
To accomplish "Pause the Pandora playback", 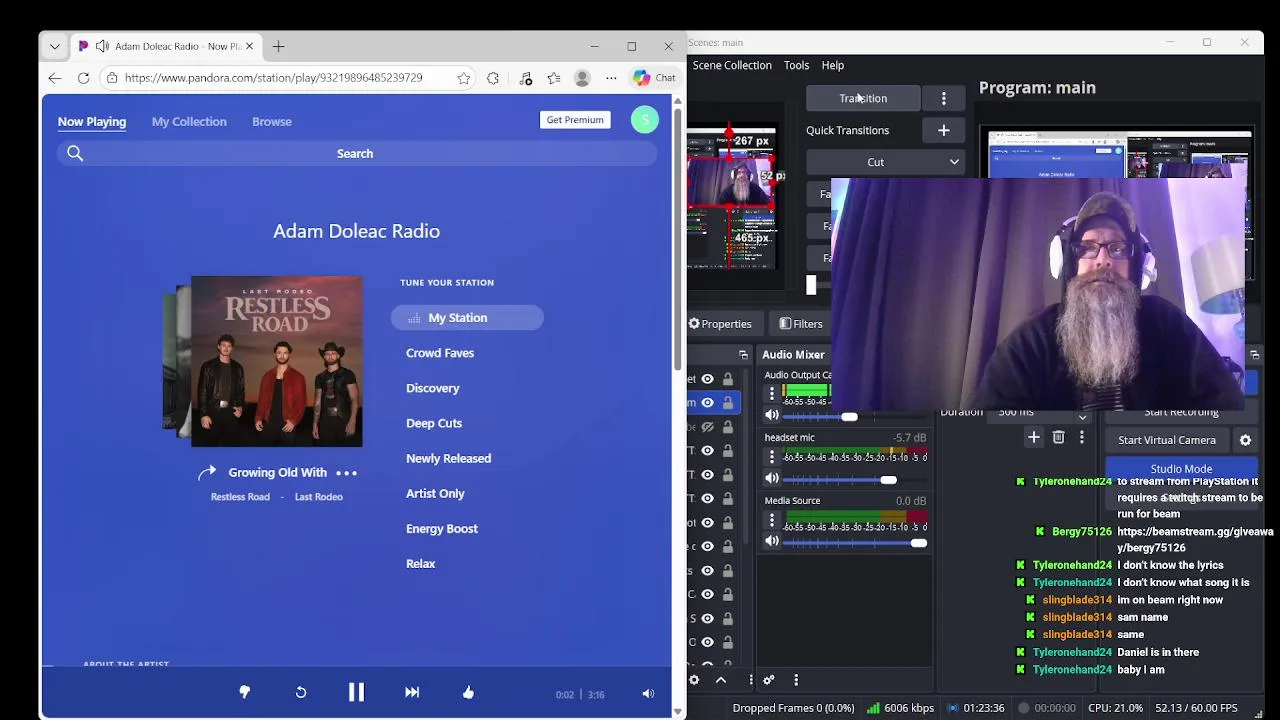I will [x=356, y=692].
